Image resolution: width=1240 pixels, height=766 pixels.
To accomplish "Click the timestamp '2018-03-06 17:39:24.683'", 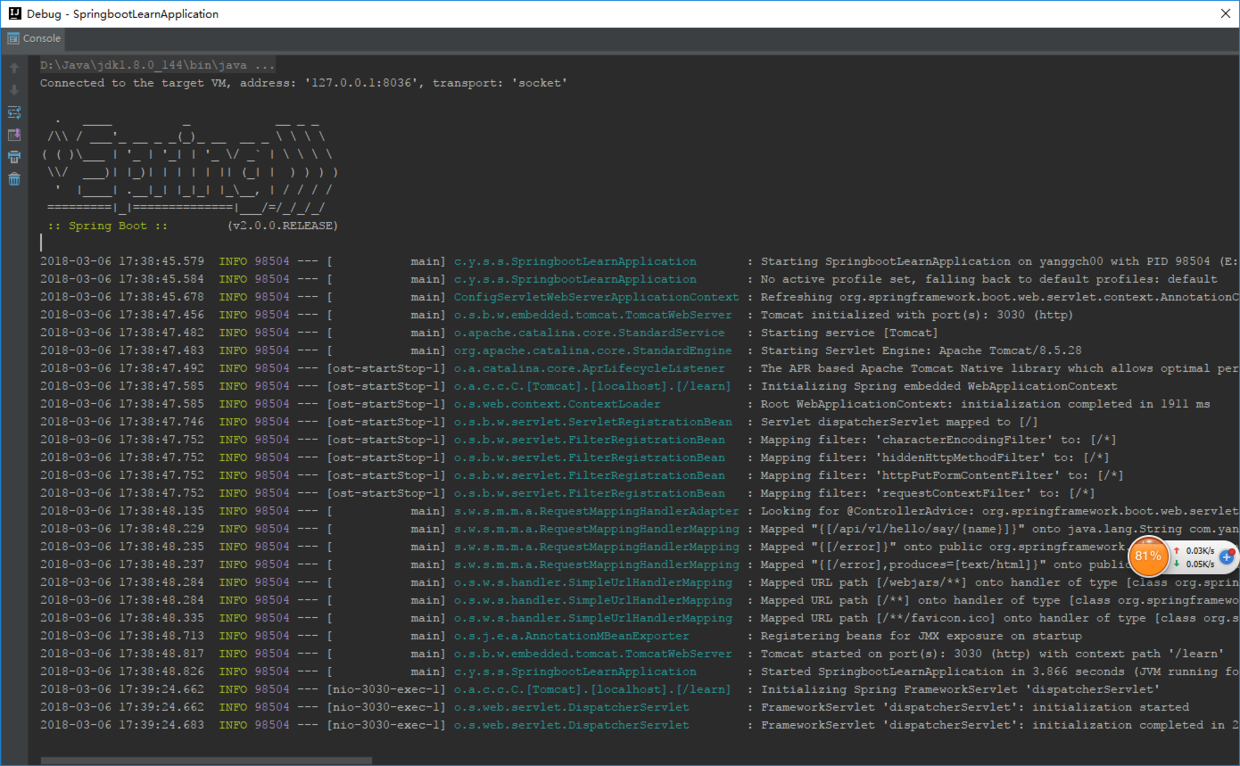I will point(122,725).
